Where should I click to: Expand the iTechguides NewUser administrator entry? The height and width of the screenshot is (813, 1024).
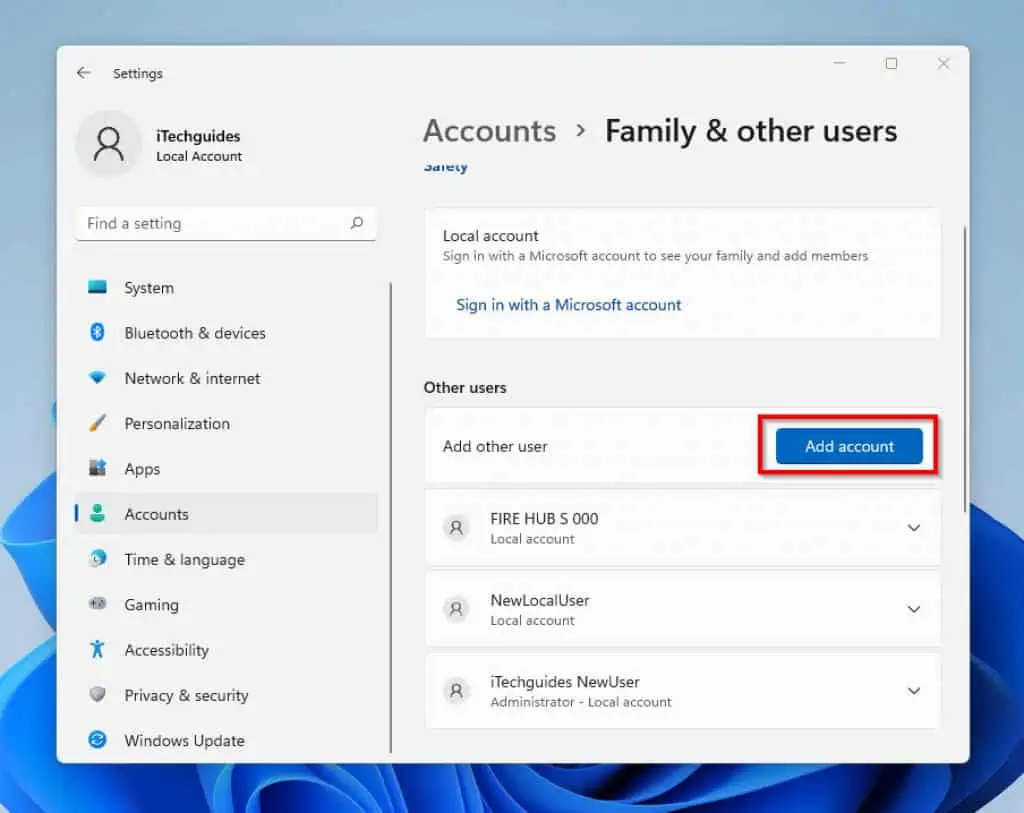(913, 691)
